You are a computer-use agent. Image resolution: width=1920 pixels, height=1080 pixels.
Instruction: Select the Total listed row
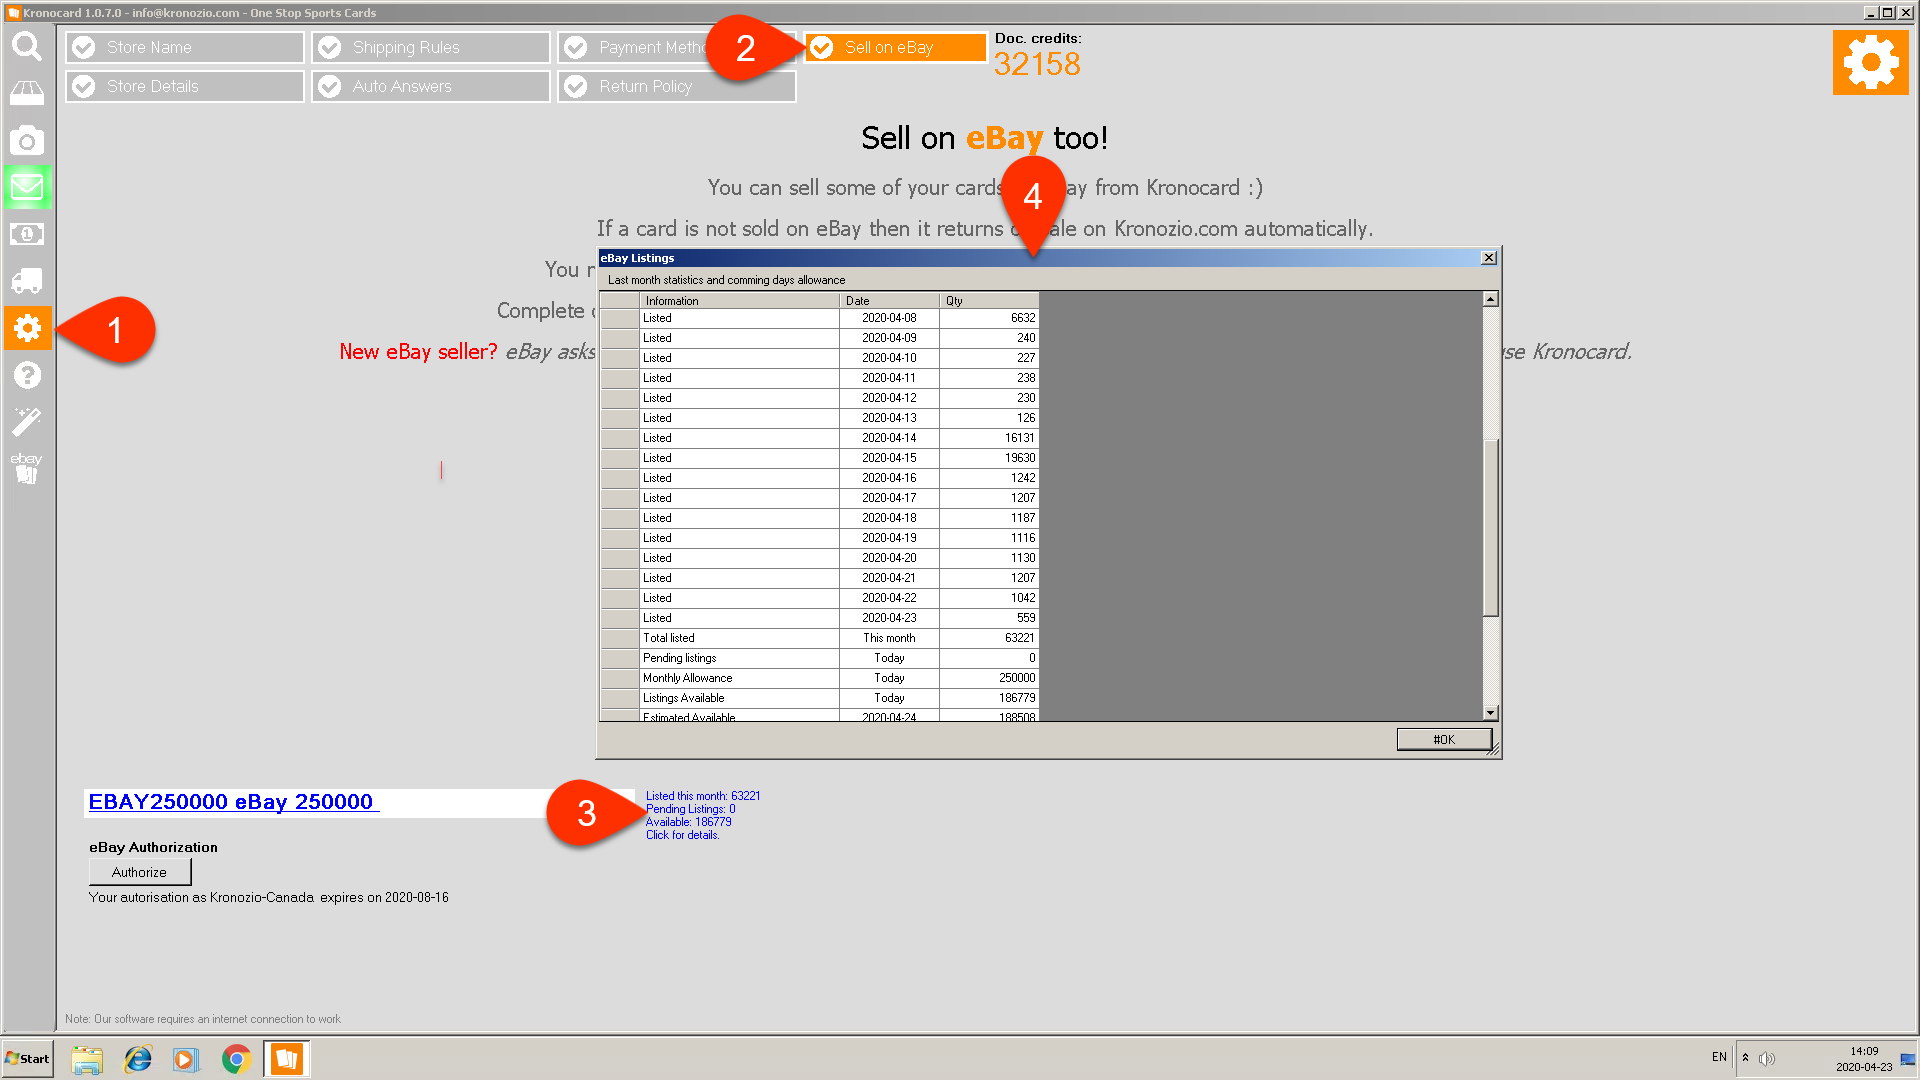point(819,638)
